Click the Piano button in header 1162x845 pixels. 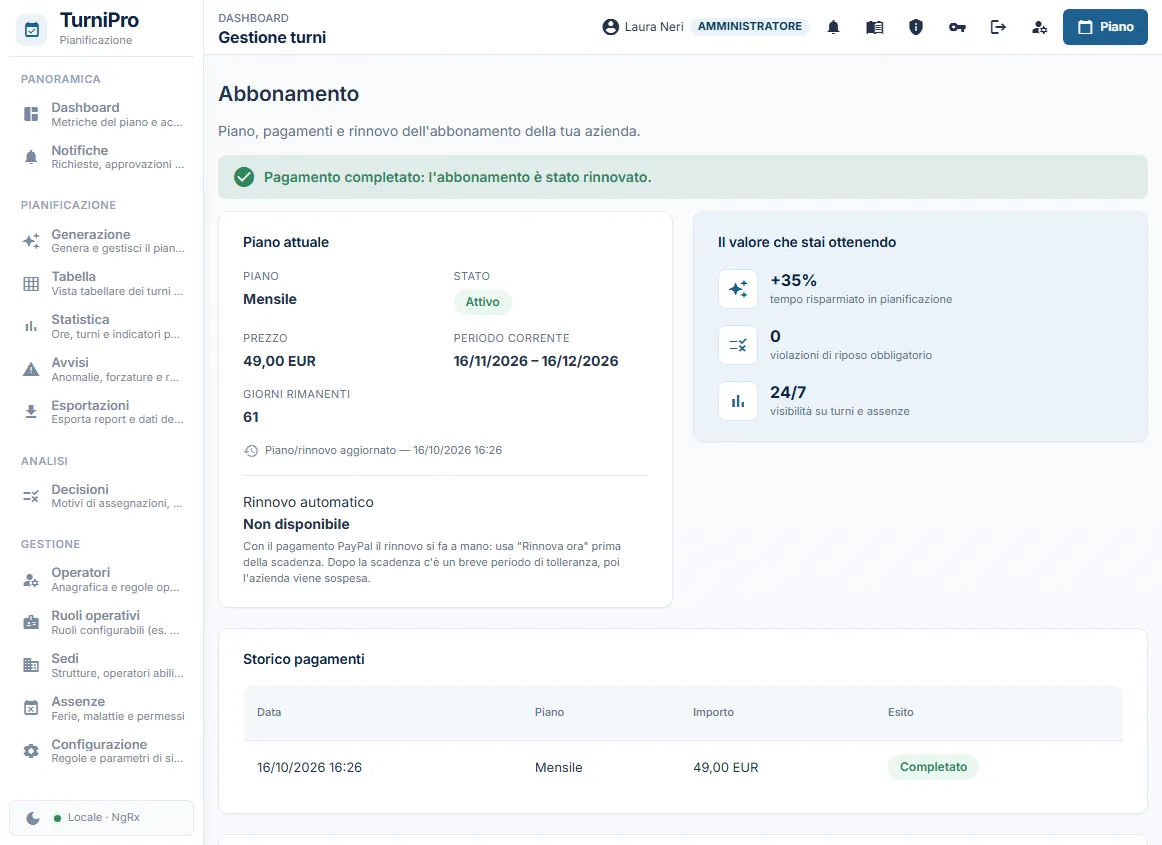tap(1105, 27)
